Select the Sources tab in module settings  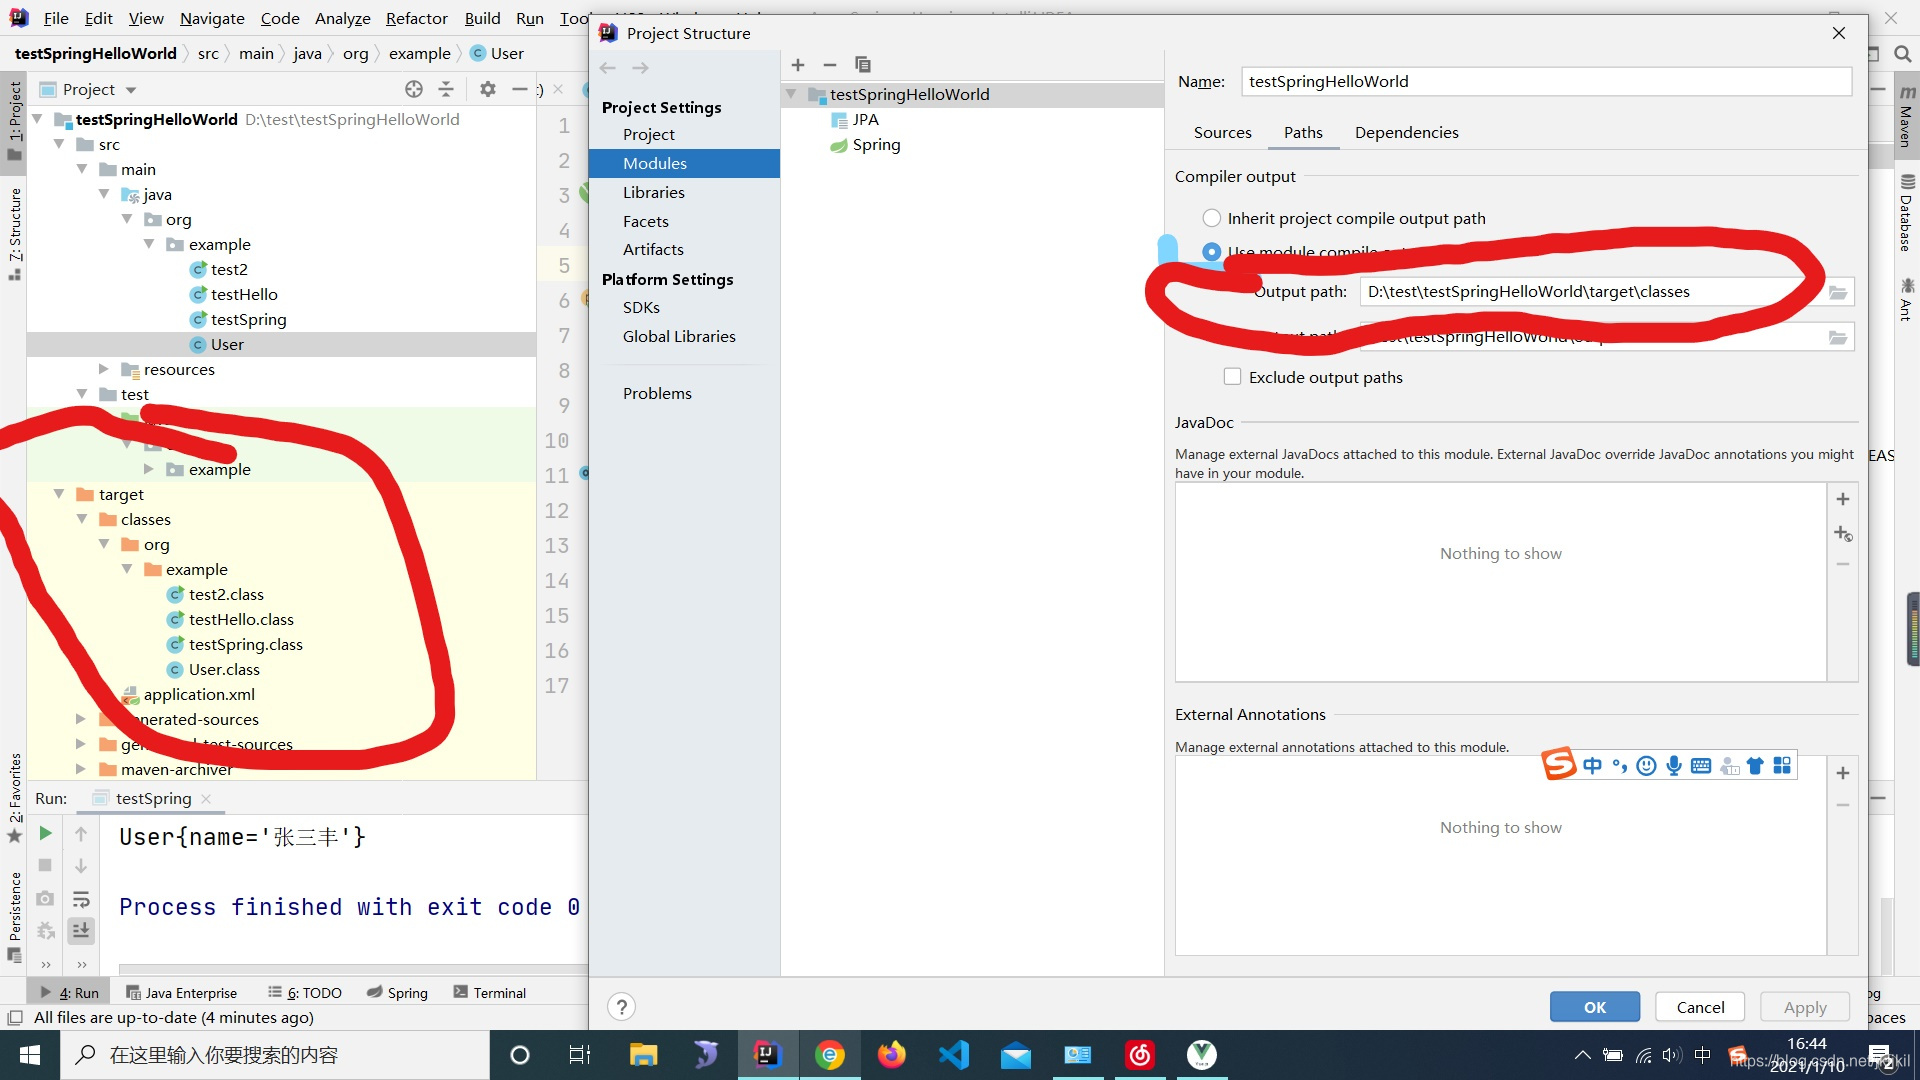[1222, 132]
